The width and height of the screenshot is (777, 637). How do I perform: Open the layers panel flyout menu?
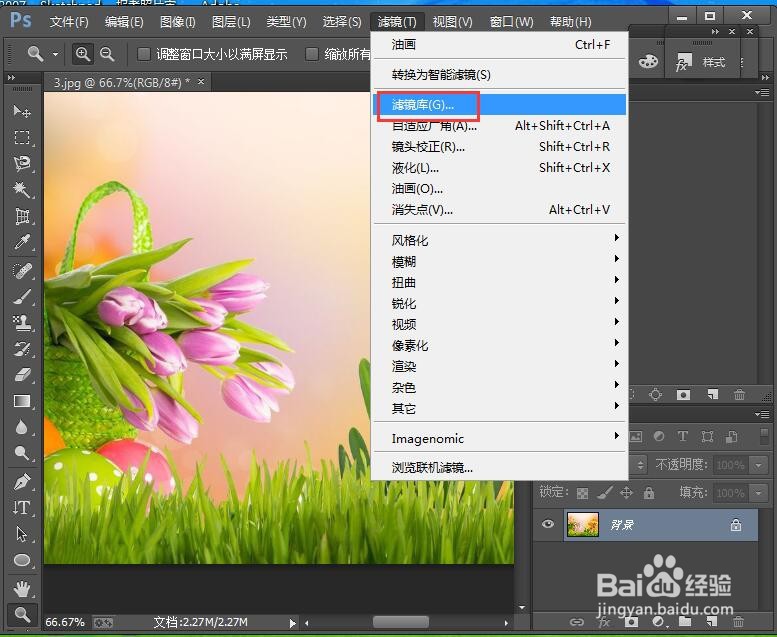(762, 414)
